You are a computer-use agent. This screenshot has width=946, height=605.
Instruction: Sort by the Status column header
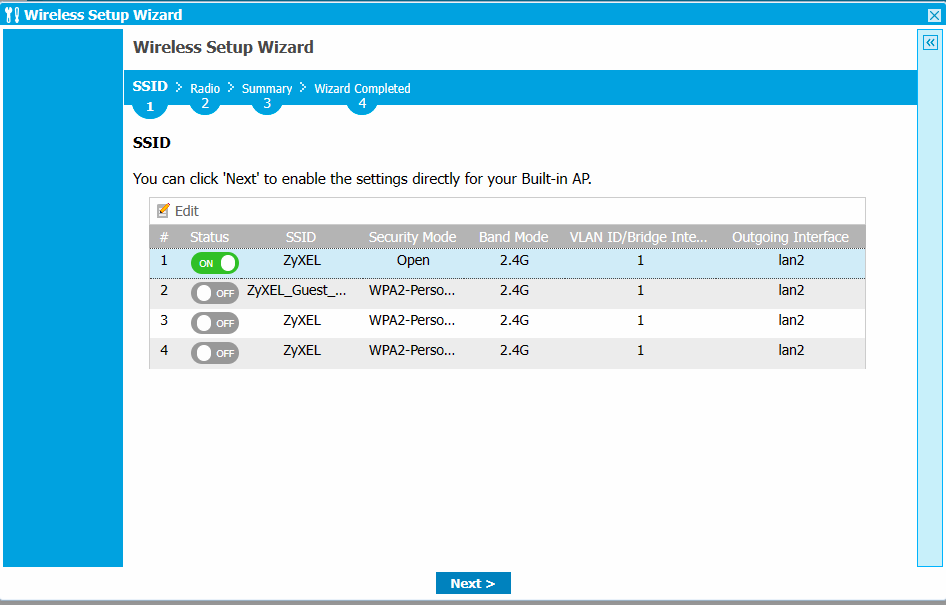click(209, 237)
